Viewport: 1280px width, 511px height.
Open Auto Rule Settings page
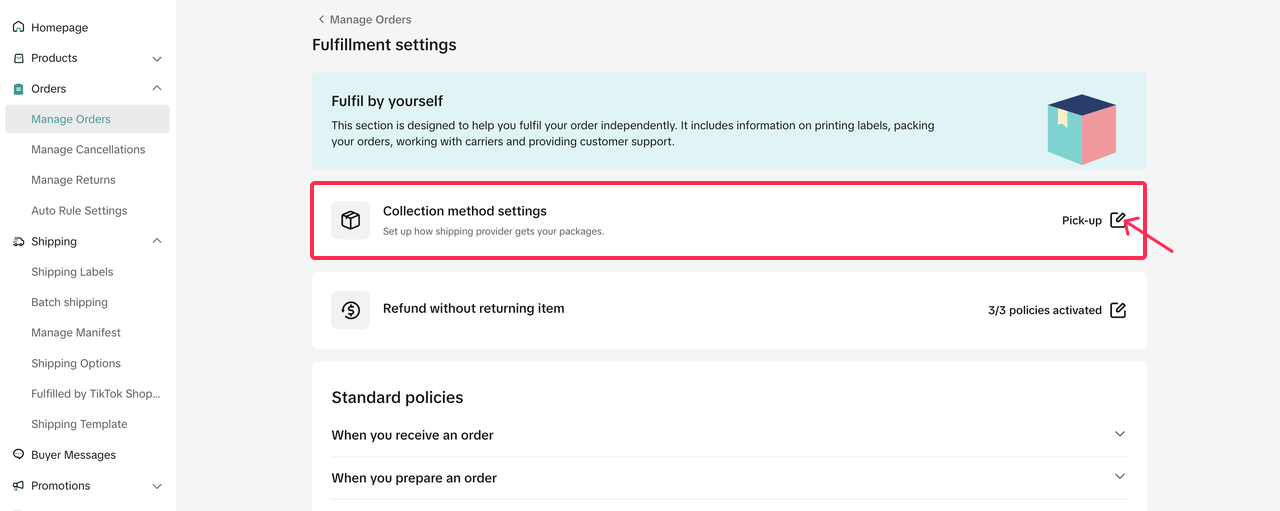pyautogui.click(x=79, y=211)
